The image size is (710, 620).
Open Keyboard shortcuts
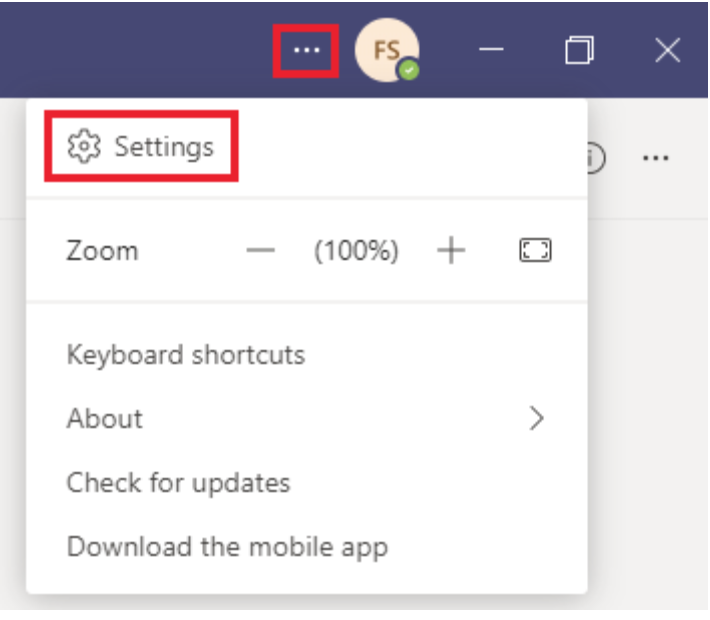(186, 355)
